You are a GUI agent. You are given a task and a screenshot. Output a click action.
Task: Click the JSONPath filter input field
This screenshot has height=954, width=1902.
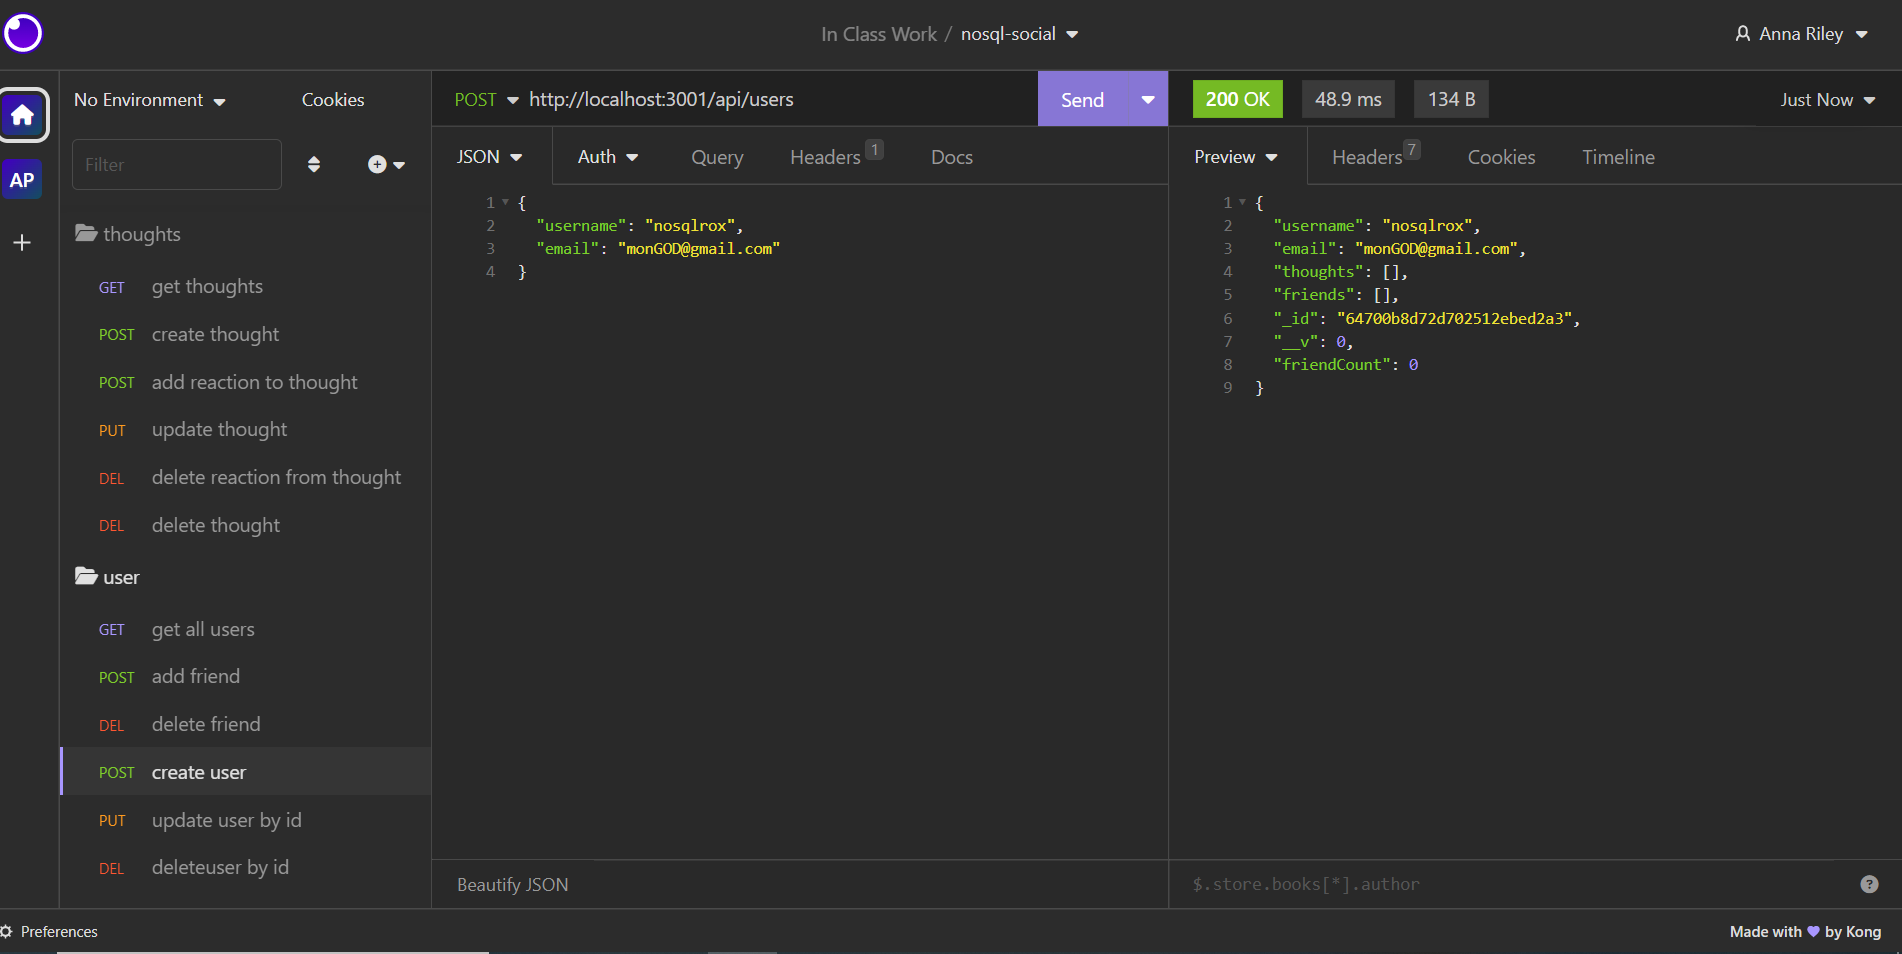[1400, 884]
